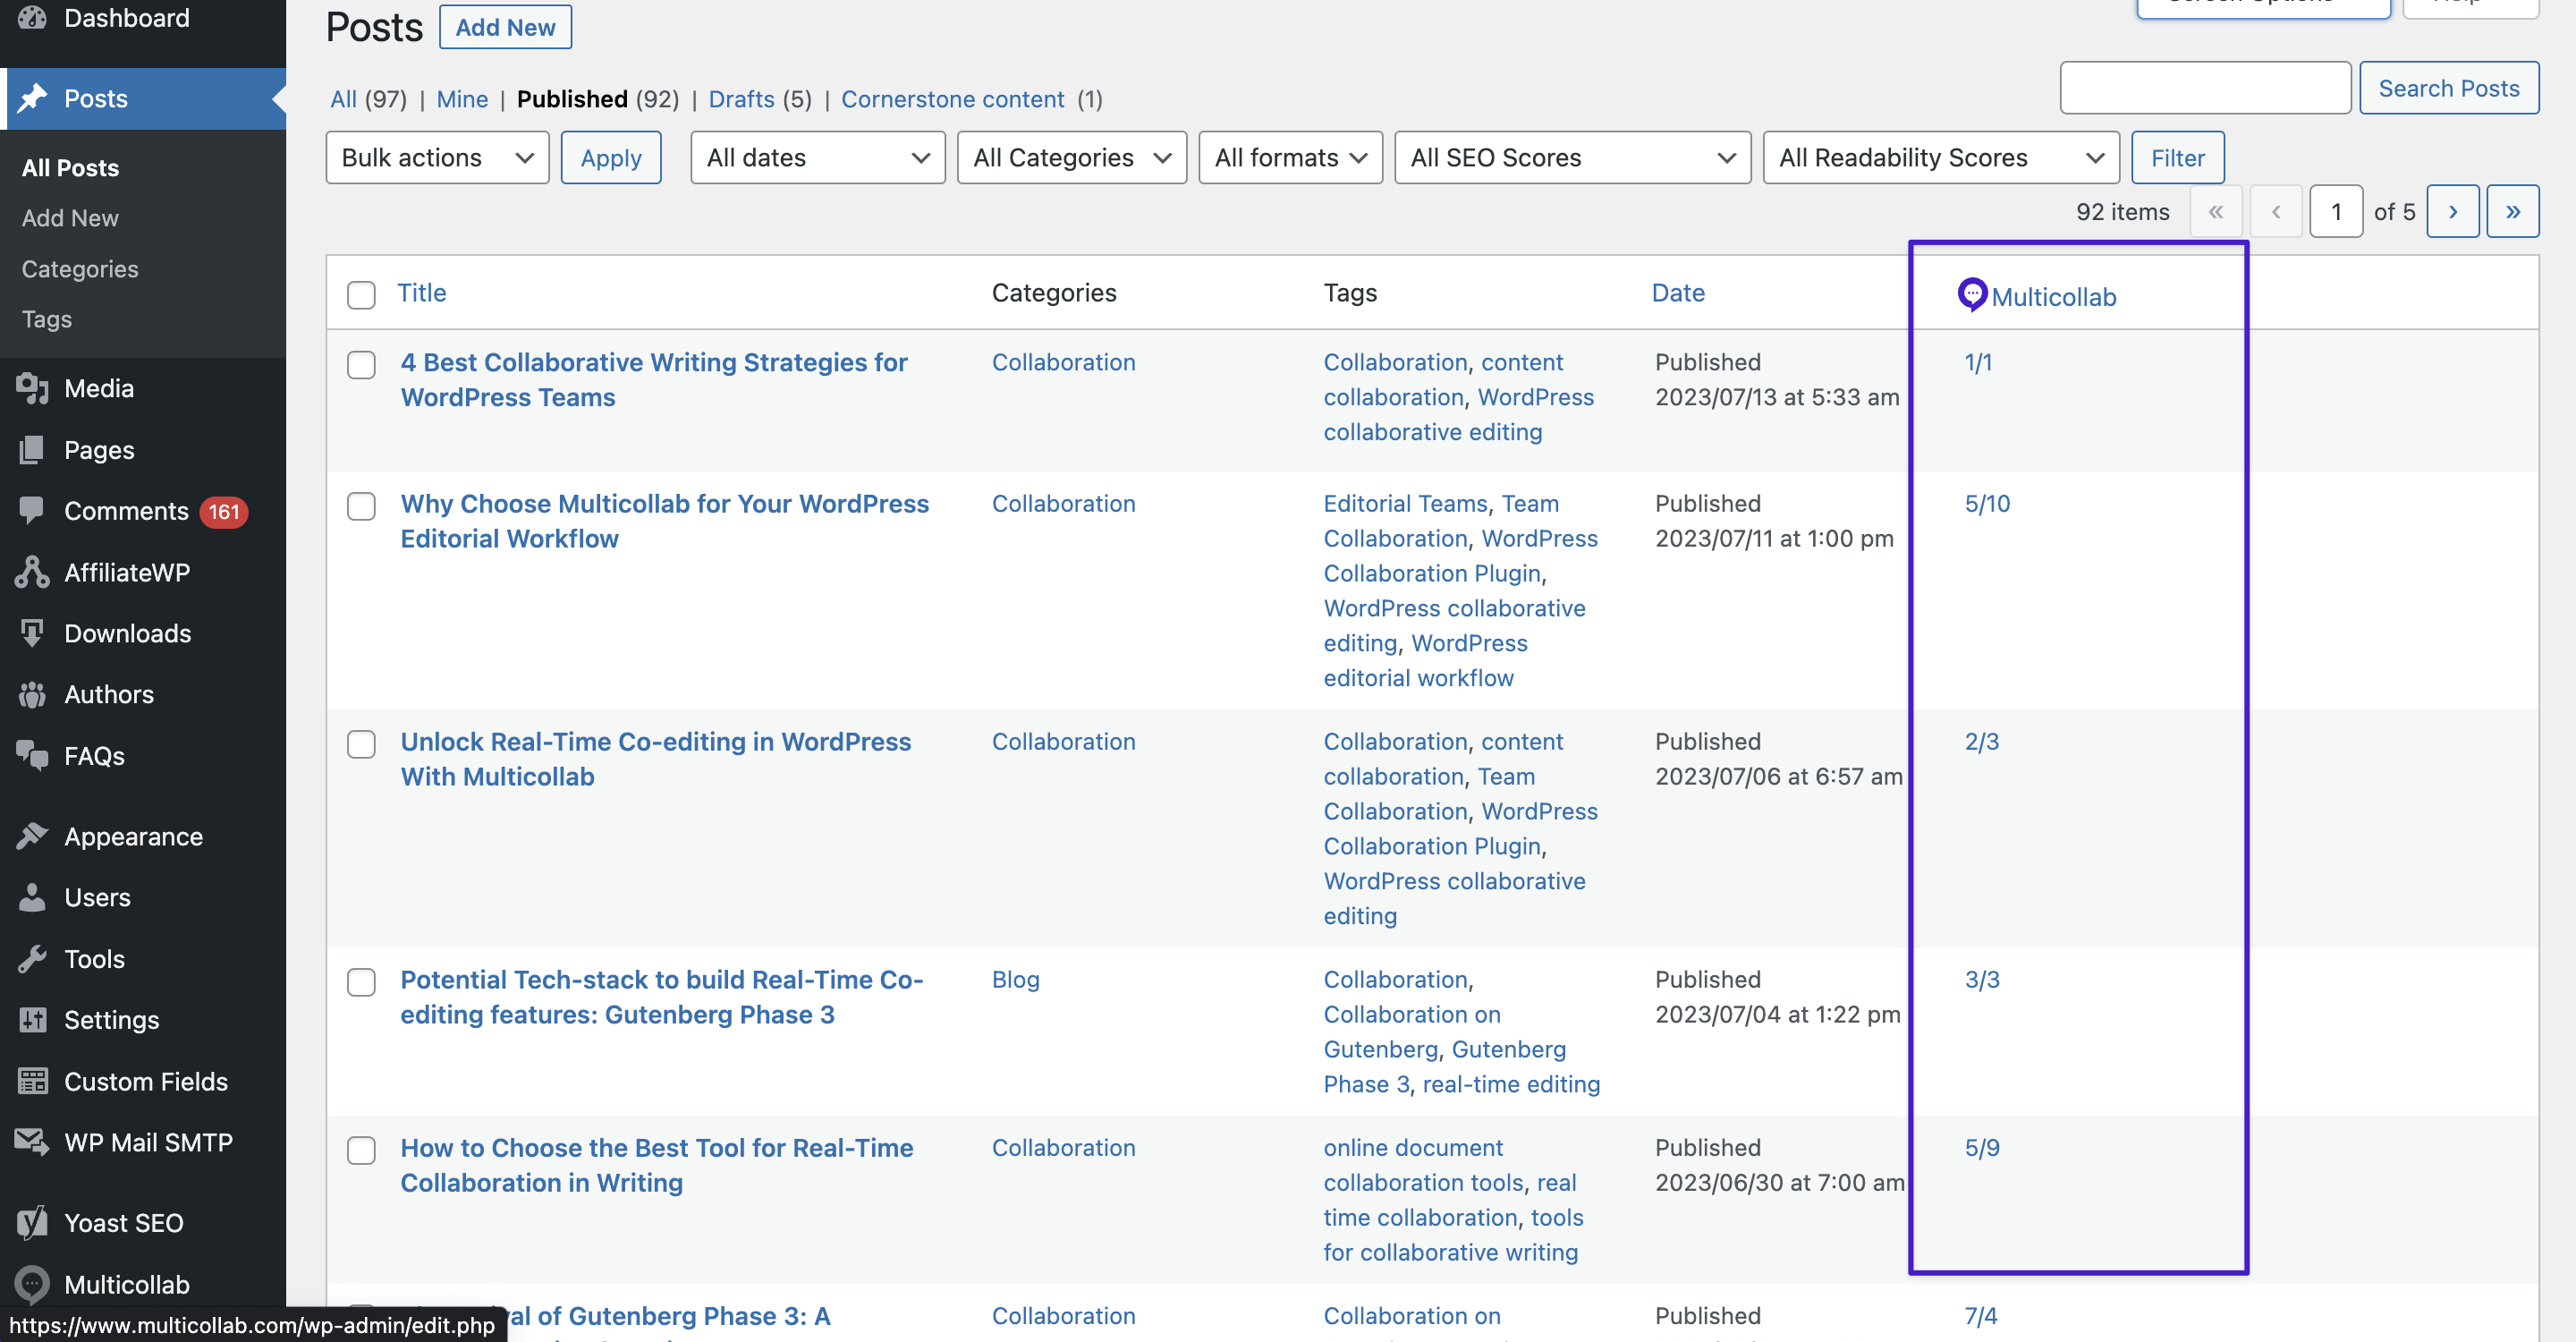Open the Media library icon

(32, 388)
